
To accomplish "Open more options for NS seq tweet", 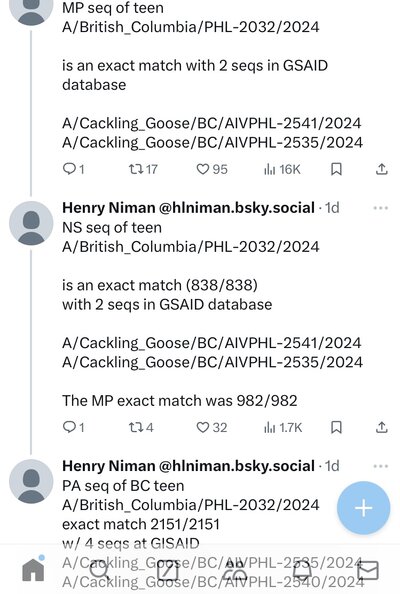I will point(380,208).
